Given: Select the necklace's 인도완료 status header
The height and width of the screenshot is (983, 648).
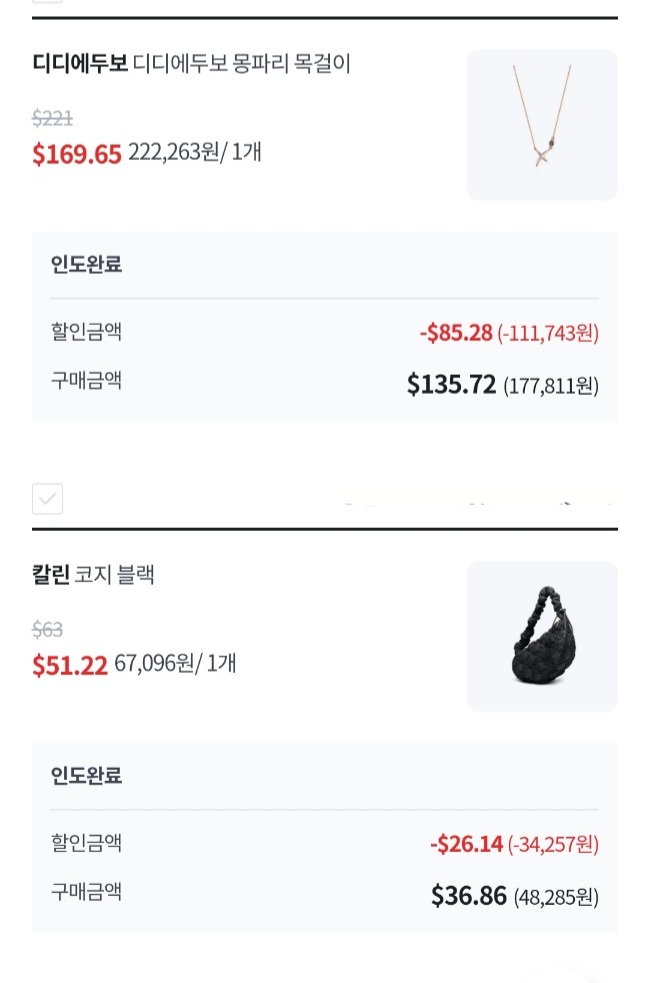Looking at the screenshot, I should (x=86, y=266).
